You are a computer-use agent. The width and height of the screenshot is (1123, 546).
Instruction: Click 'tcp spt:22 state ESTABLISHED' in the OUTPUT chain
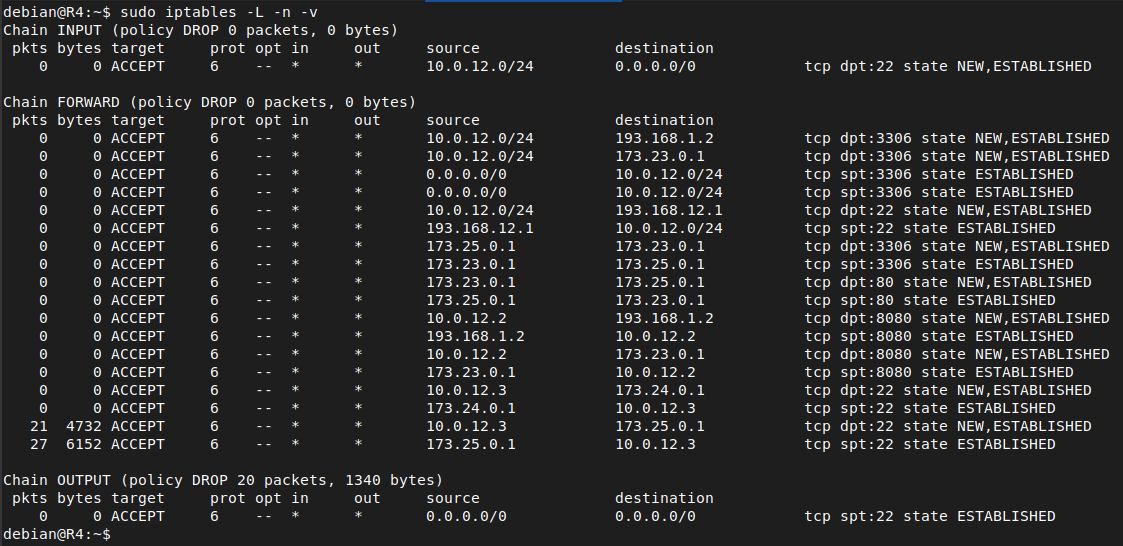click(x=930, y=516)
